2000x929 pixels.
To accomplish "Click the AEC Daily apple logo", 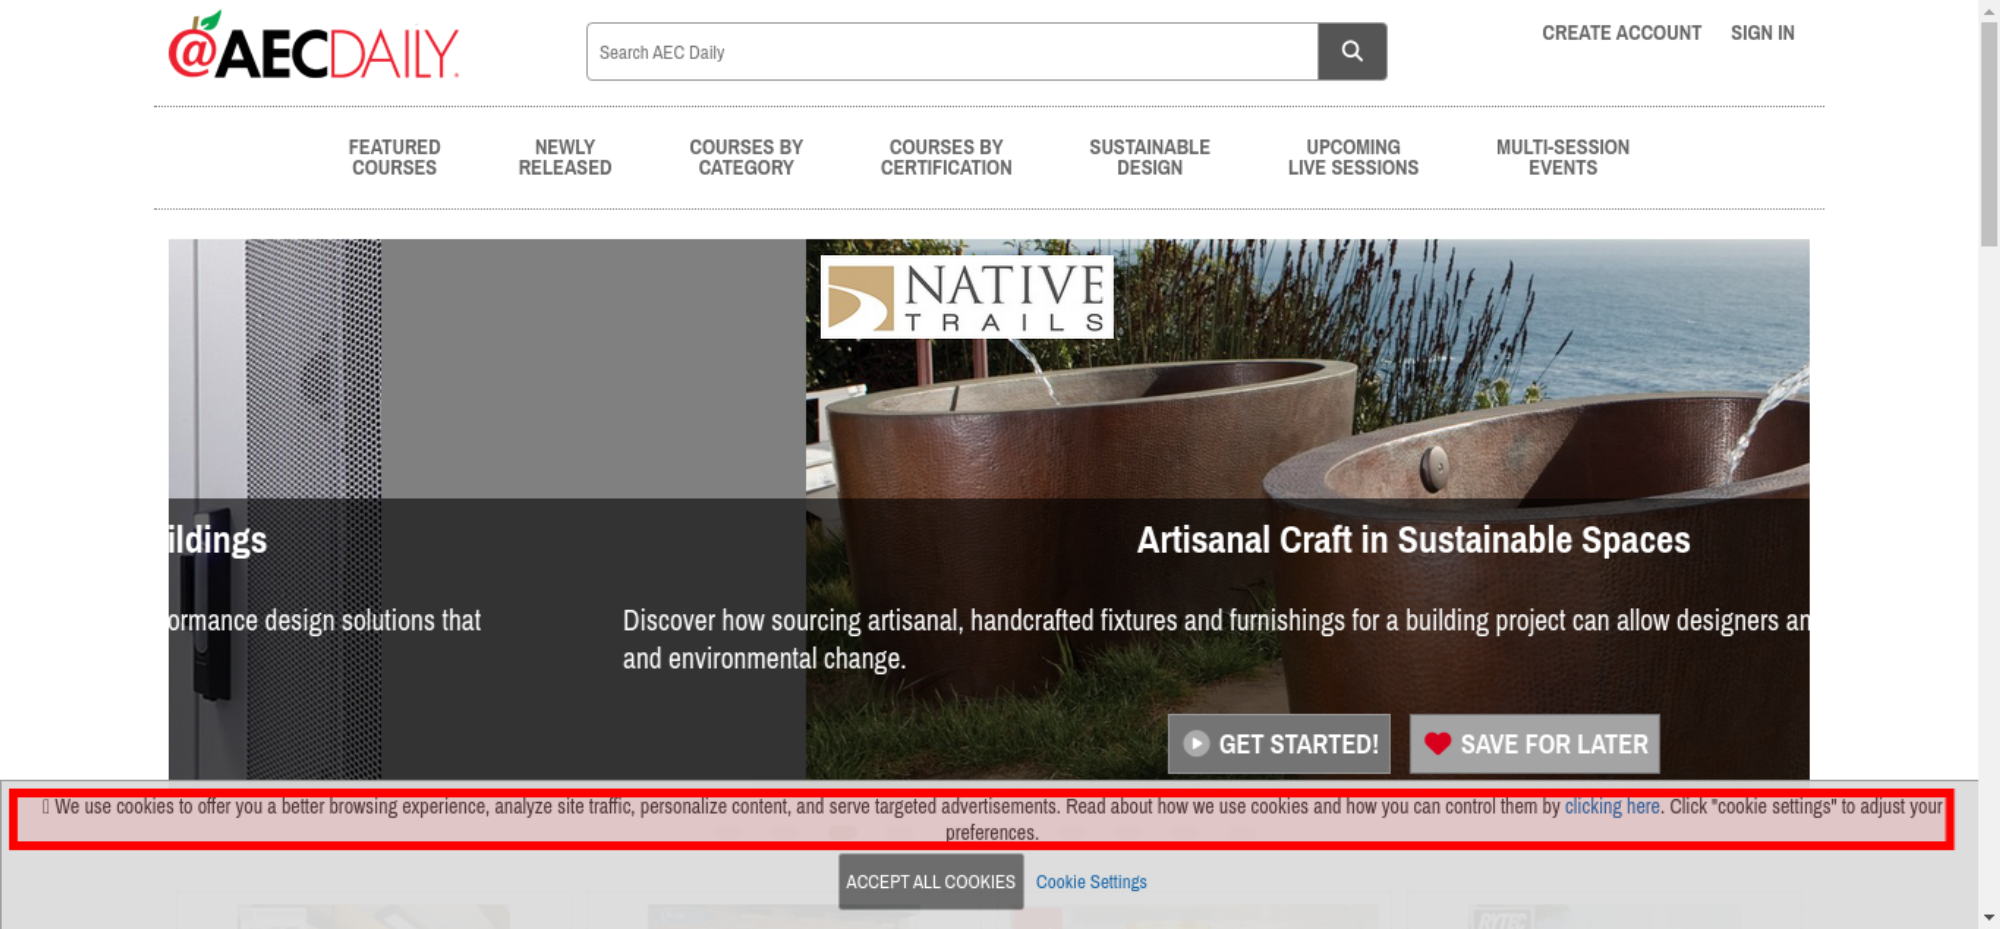I will coord(313,48).
